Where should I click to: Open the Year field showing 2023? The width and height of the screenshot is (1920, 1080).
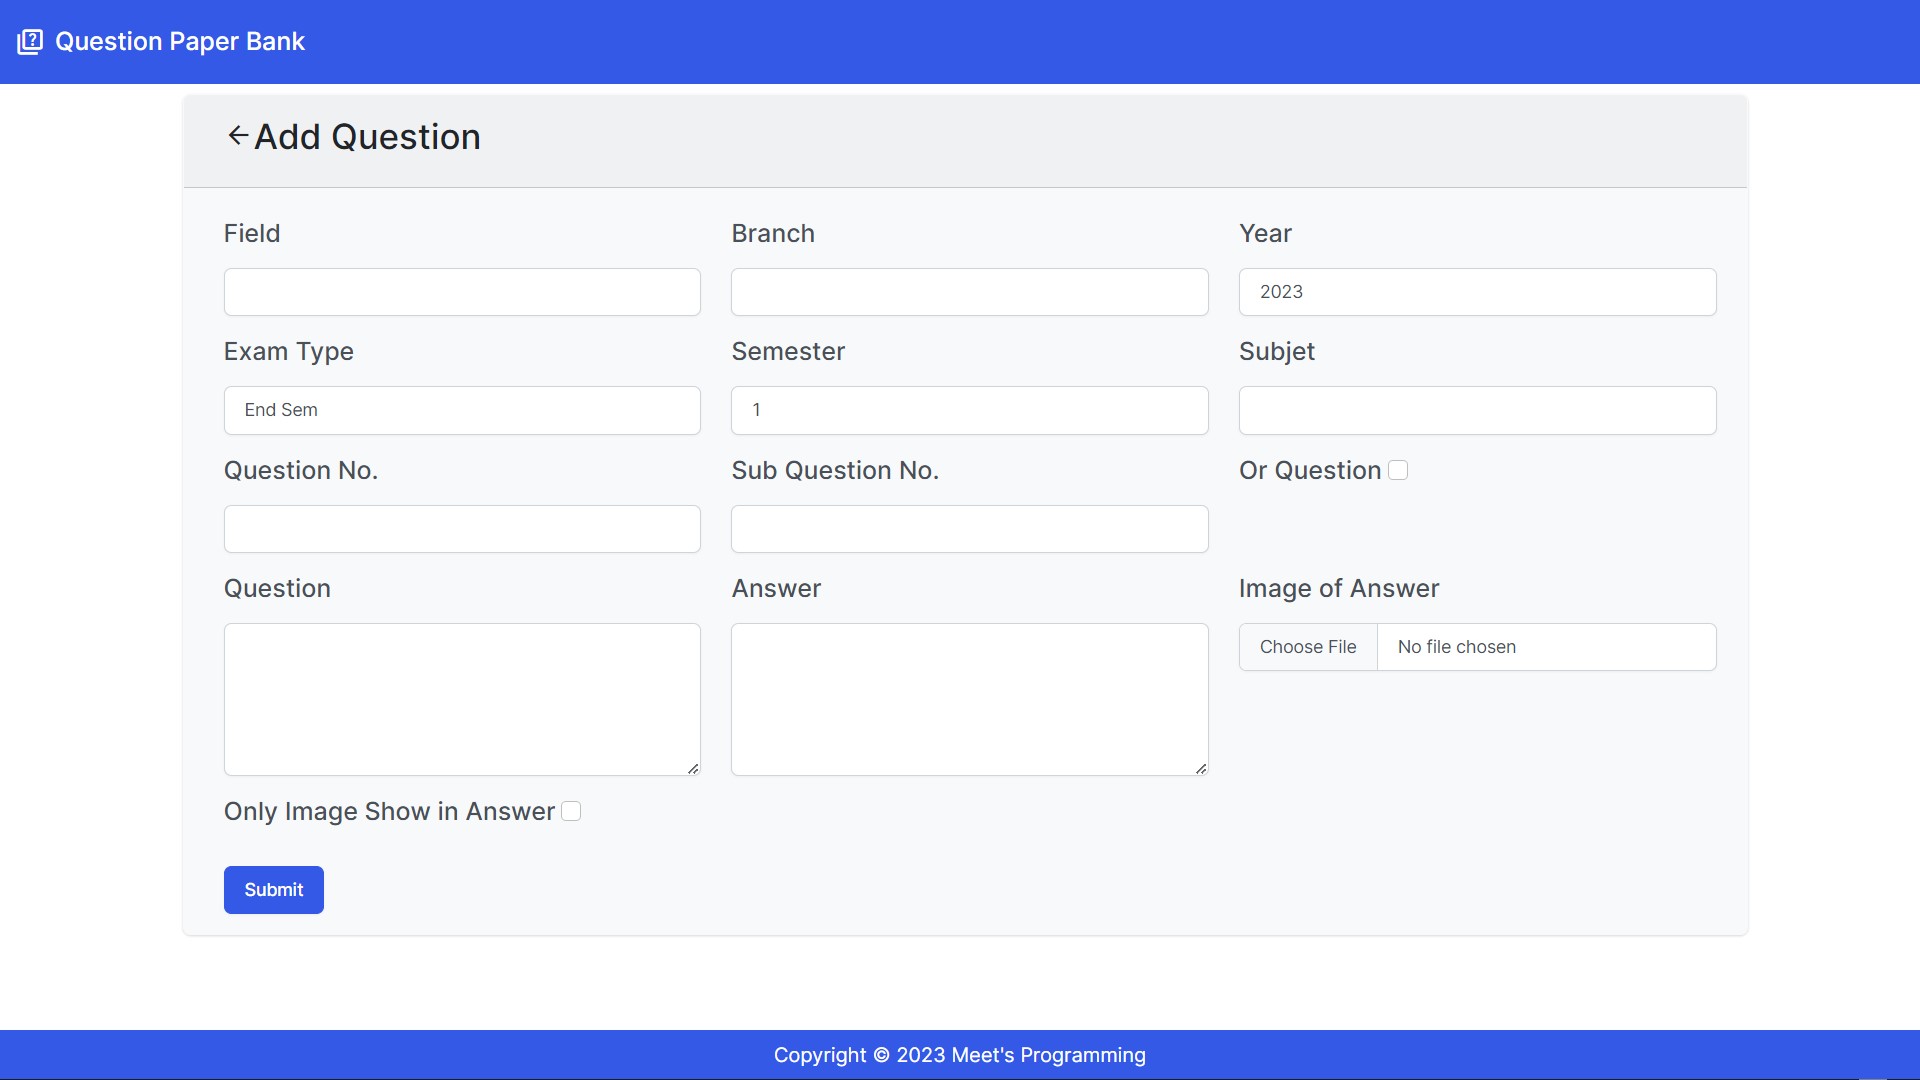pyautogui.click(x=1477, y=292)
